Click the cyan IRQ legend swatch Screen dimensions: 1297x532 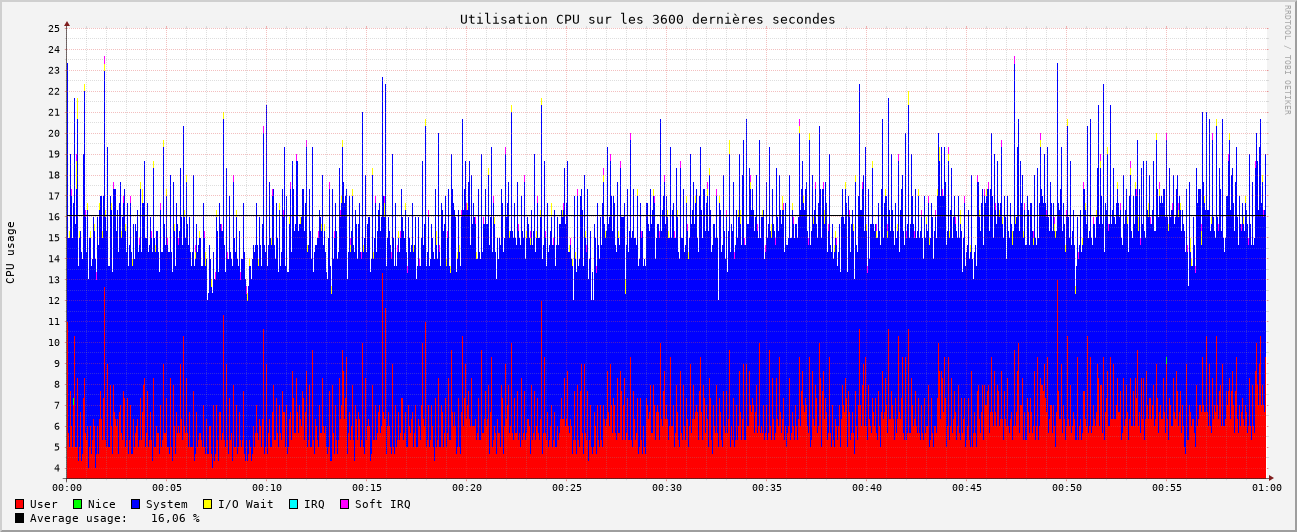[293, 504]
